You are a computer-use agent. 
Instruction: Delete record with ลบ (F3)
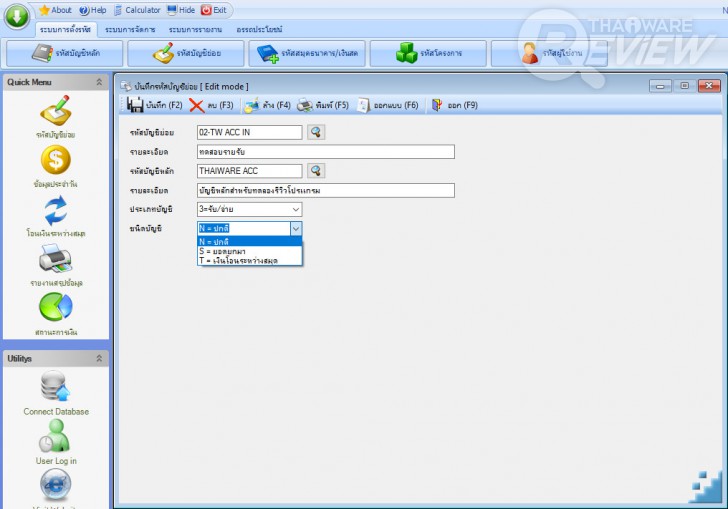coord(211,105)
